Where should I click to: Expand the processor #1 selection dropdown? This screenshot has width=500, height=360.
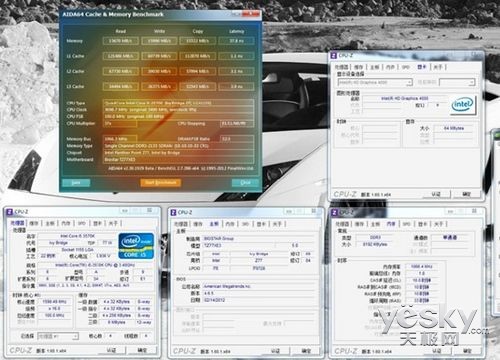click(58, 336)
